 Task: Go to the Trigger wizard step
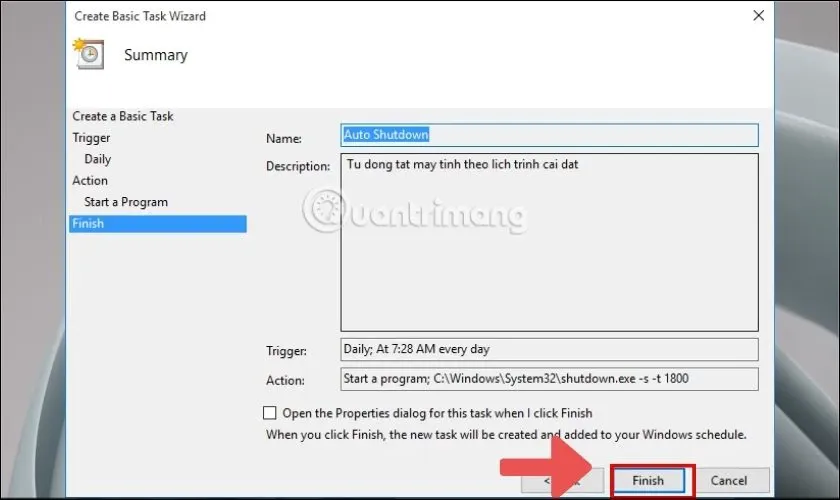coord(92,138)
